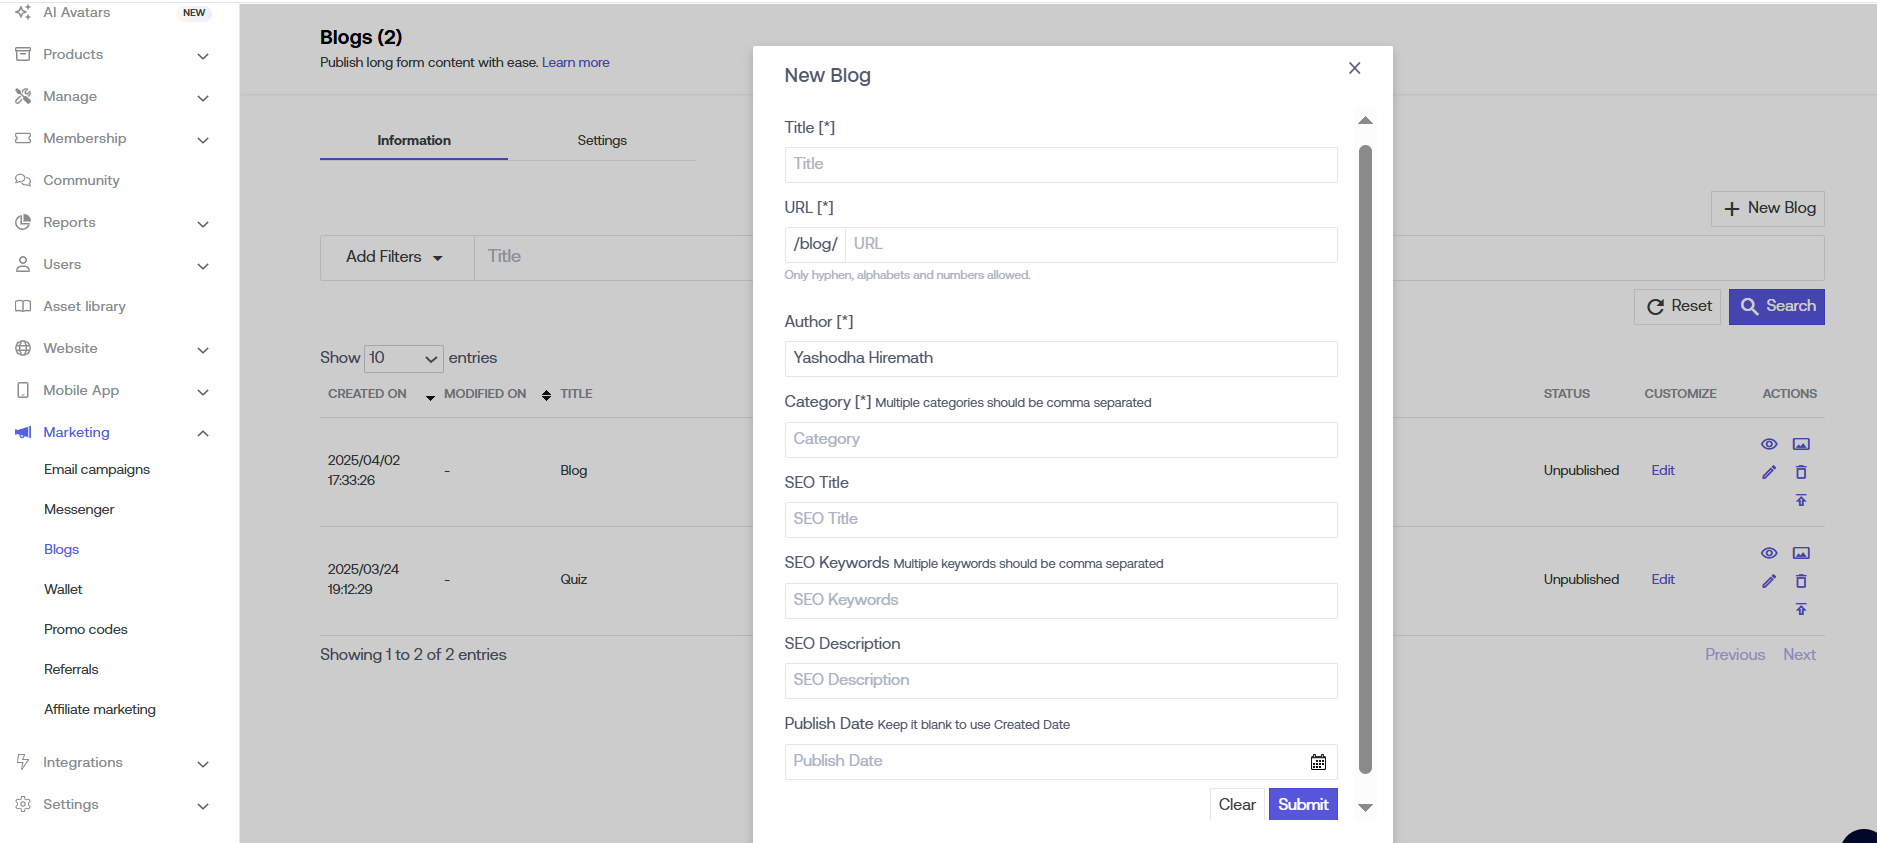Viewport: 1877px width, 843px height.
Task: Click the pencil edit icon for Blog row
Action: tap(1768, 472)
